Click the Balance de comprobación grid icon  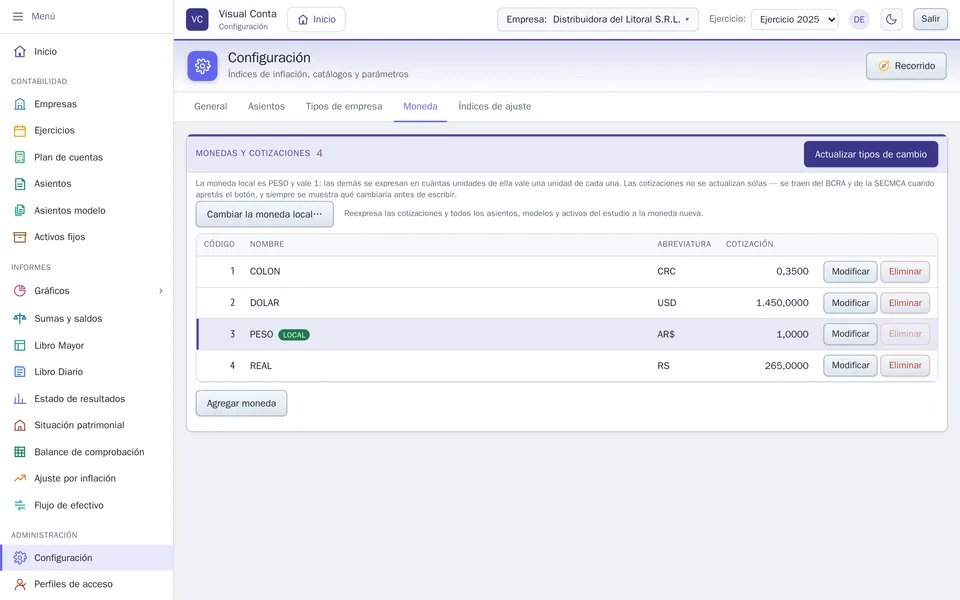[x=20, y=452]
